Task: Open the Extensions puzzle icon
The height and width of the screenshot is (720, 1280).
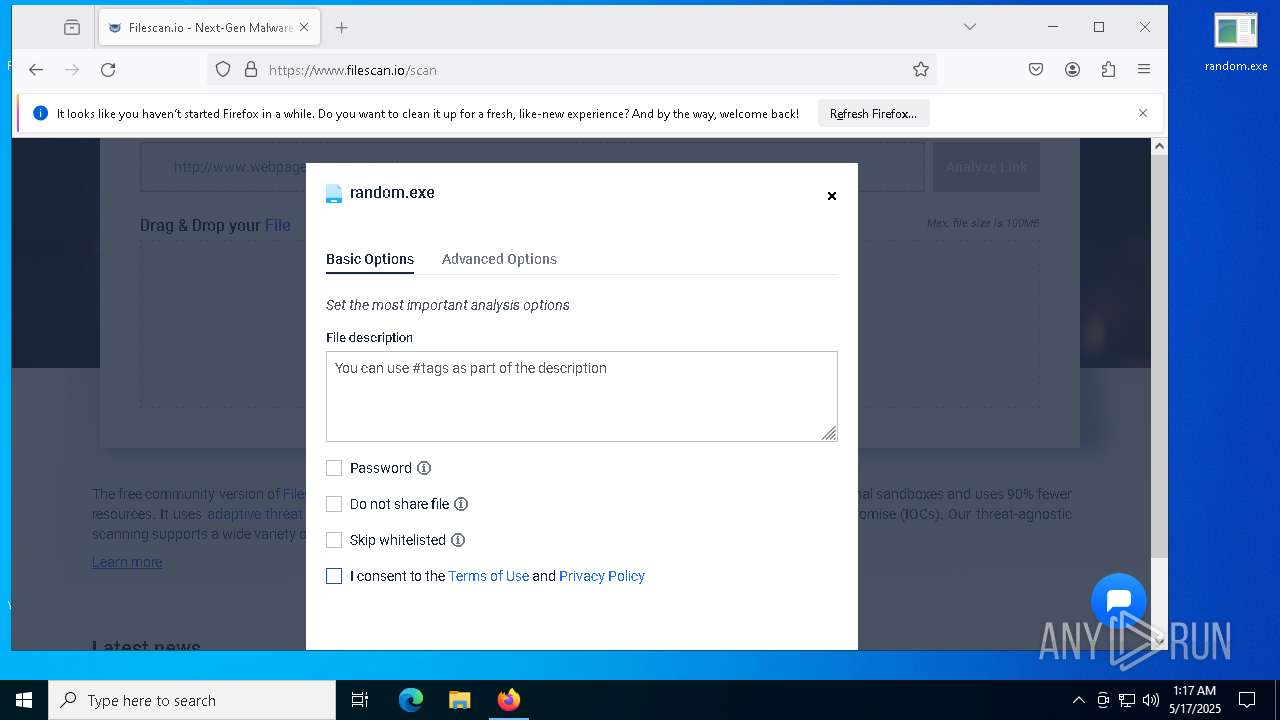Action: (1108, 69)
